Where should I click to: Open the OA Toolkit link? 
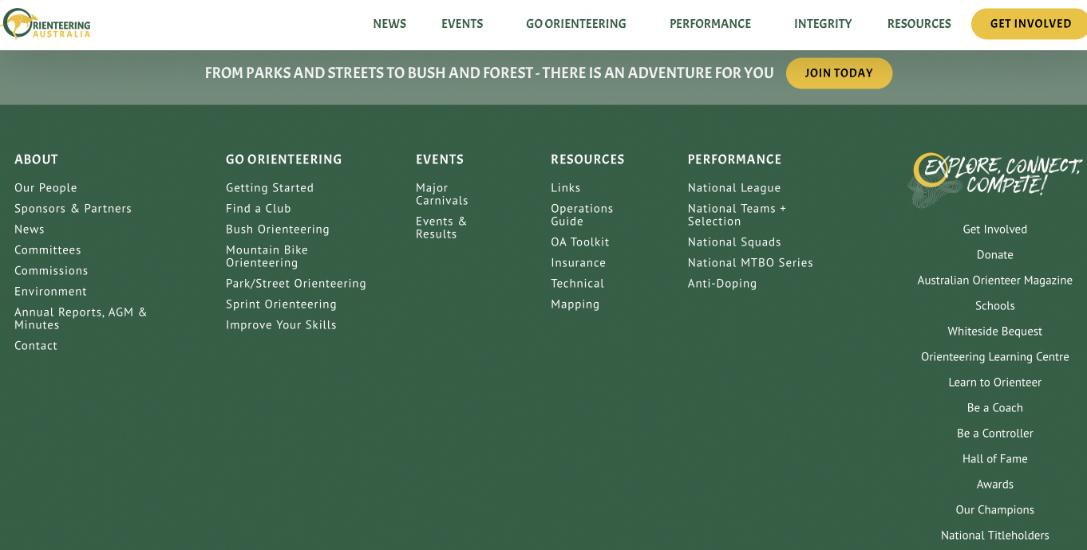point(580,242)
